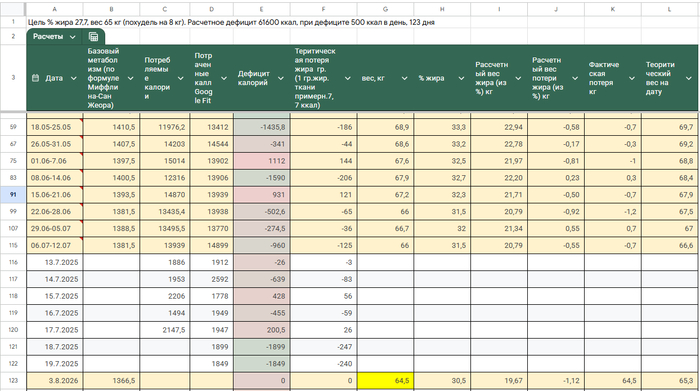The image size is (700, 391).
Task: Open the Базовый метаболизм column dropdown
Action: coord(130,78)
